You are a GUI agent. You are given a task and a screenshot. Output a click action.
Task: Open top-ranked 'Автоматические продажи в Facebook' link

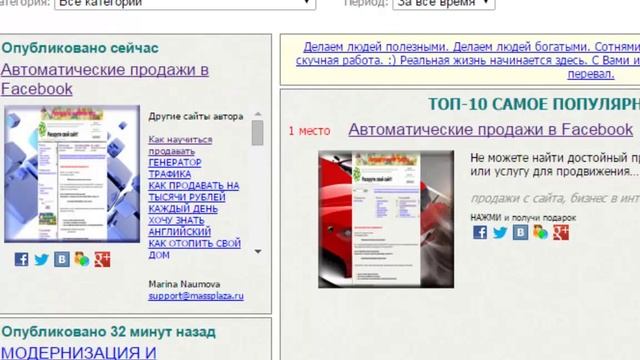pos(491,130)
